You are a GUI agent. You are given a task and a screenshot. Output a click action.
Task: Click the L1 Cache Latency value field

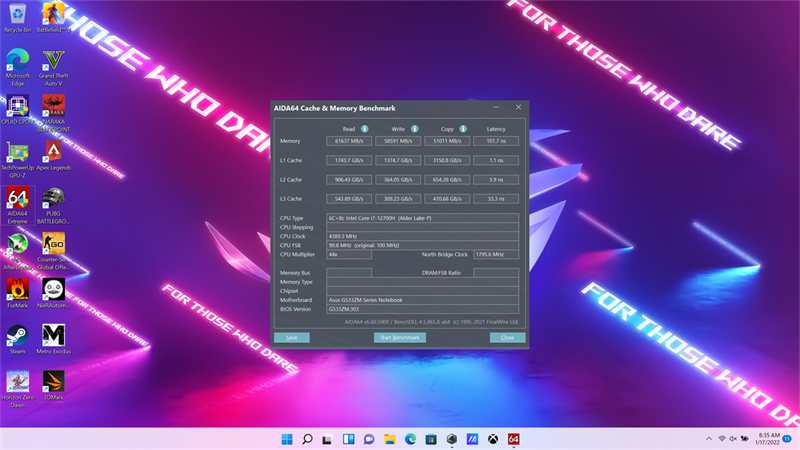click(x=496, y=160)
